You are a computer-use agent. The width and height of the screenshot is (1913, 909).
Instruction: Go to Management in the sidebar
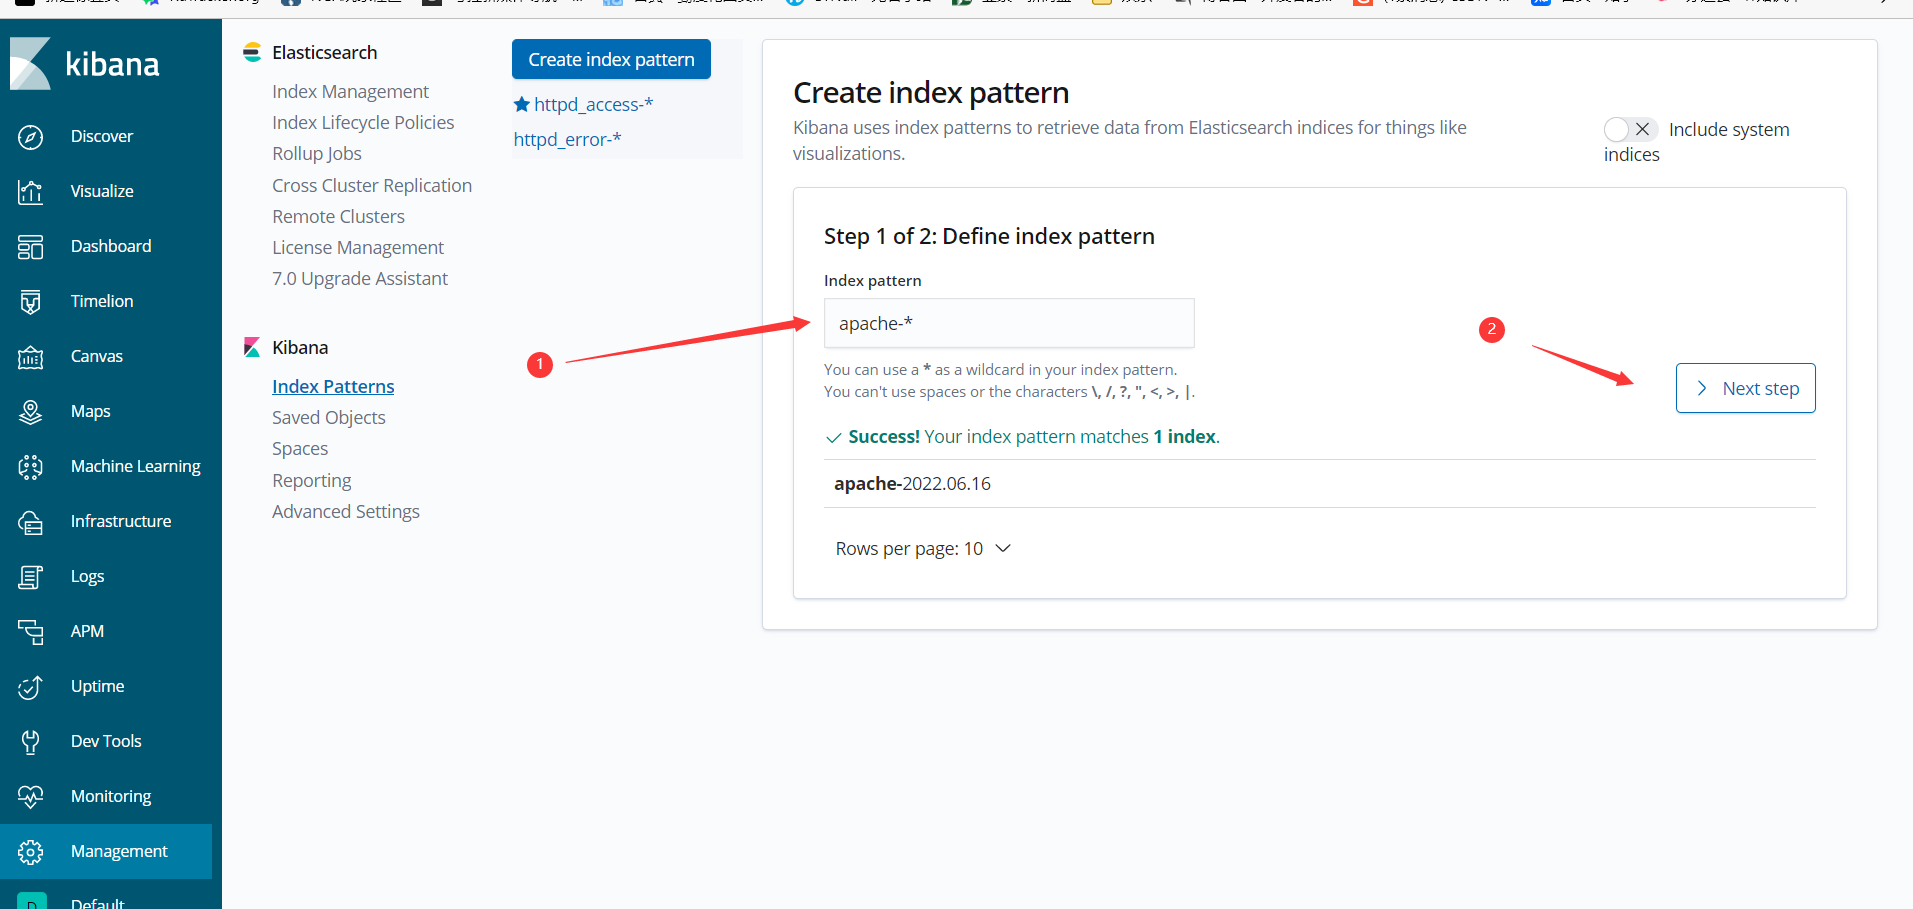(x=119, y=851)
